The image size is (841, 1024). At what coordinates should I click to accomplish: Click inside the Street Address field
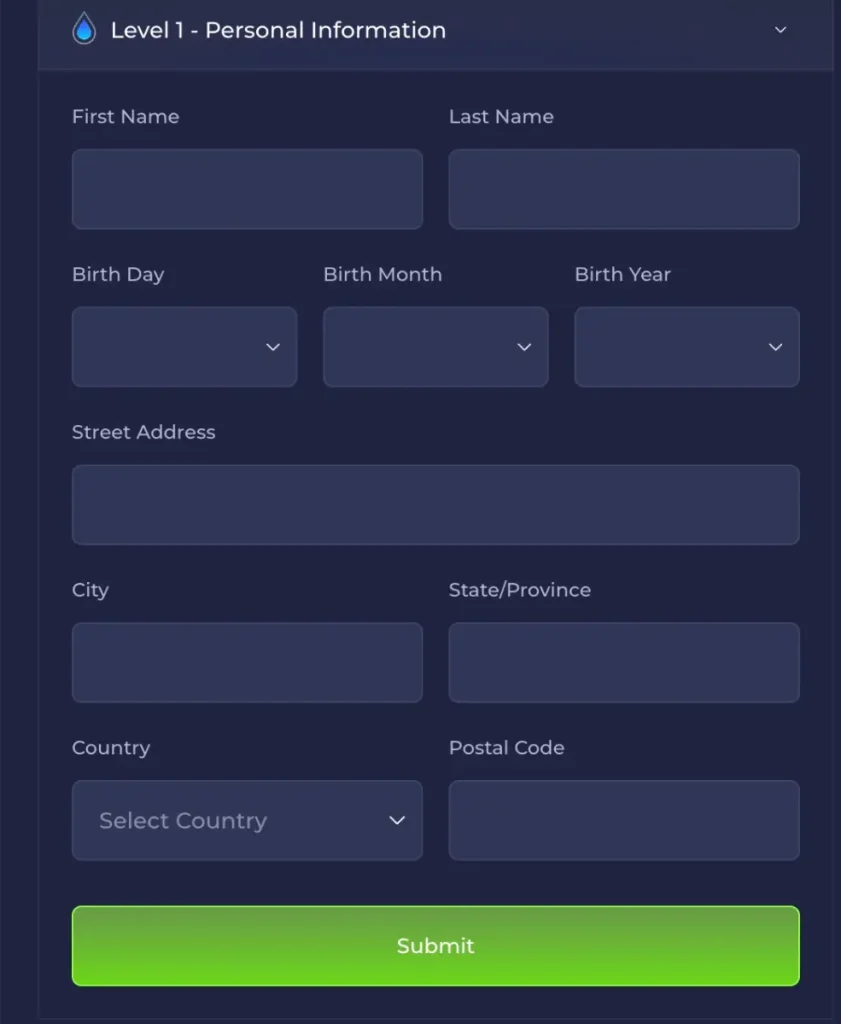click(x=435, y=505)
